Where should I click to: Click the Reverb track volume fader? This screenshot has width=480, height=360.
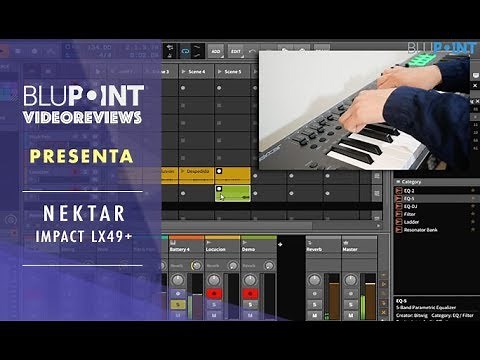(x=334, y=297)
